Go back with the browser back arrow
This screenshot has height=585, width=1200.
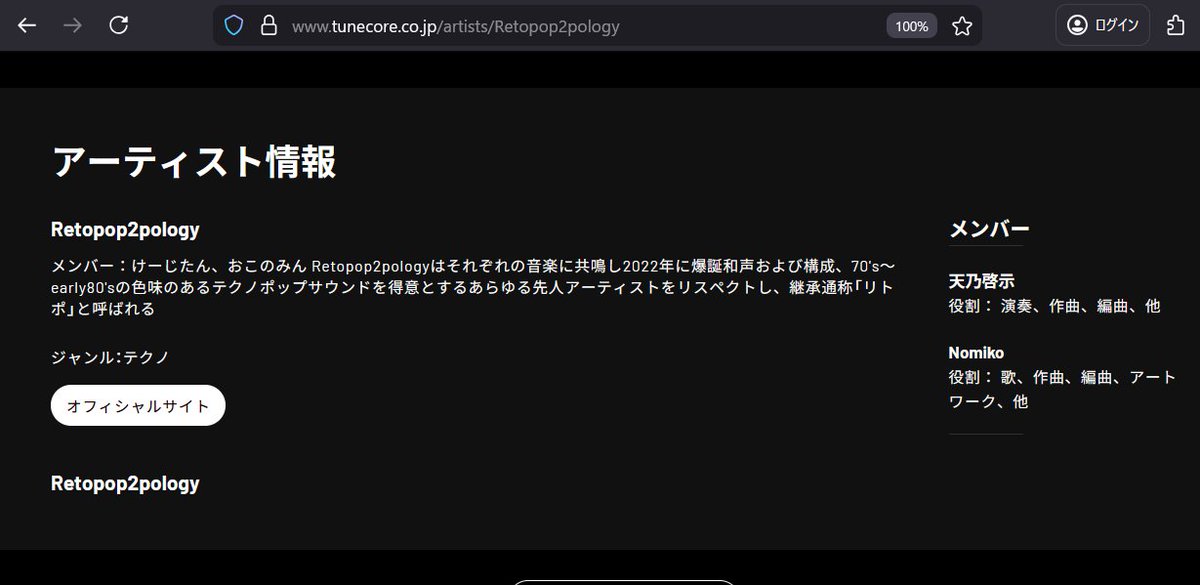click(27, 26)
